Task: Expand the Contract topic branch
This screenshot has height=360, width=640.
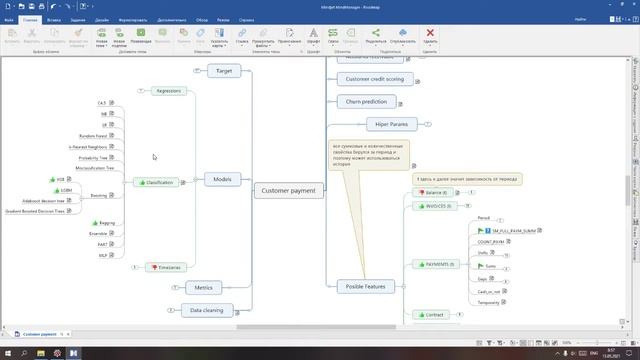Action: 460,314
